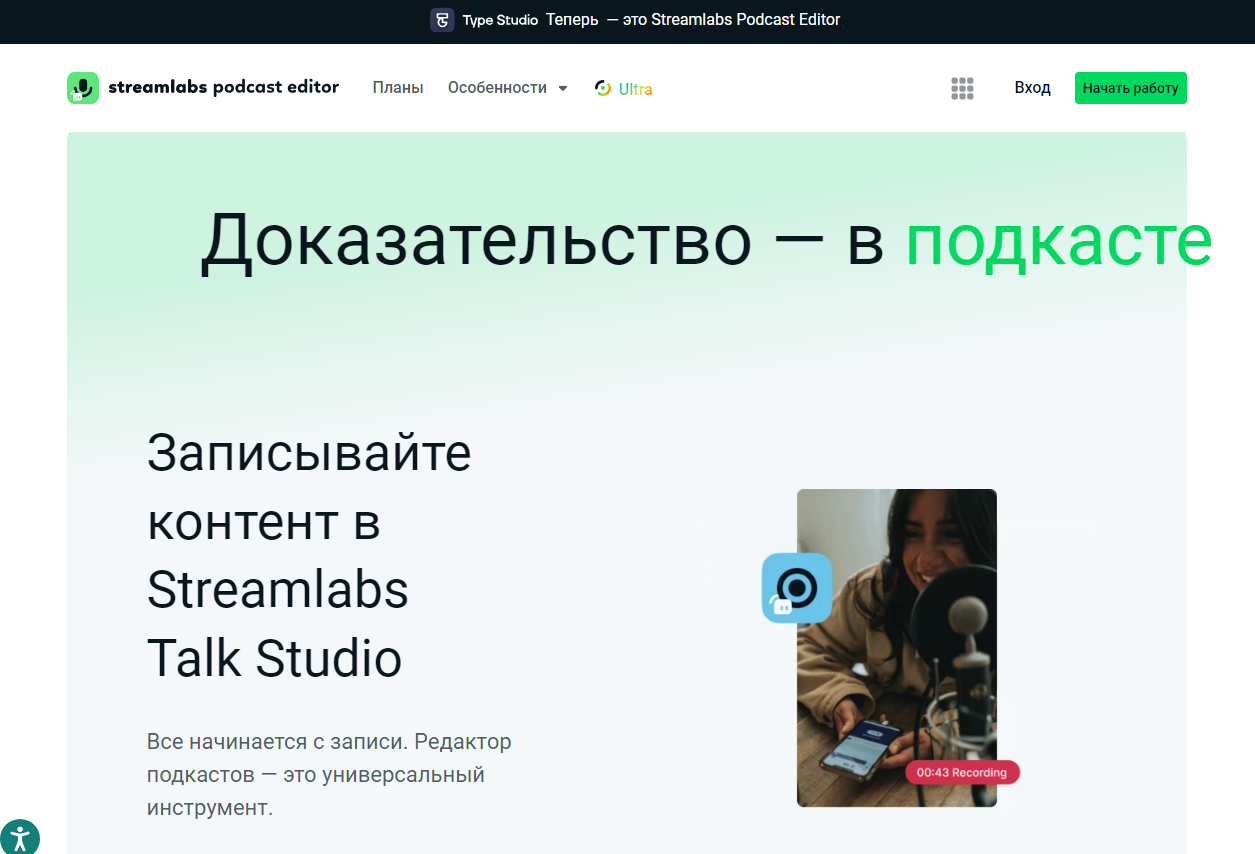Click the "это Streamlabs Podcast Editor" banner text
The width and height of the screenshot is (1255, 854).
(731, 19)
